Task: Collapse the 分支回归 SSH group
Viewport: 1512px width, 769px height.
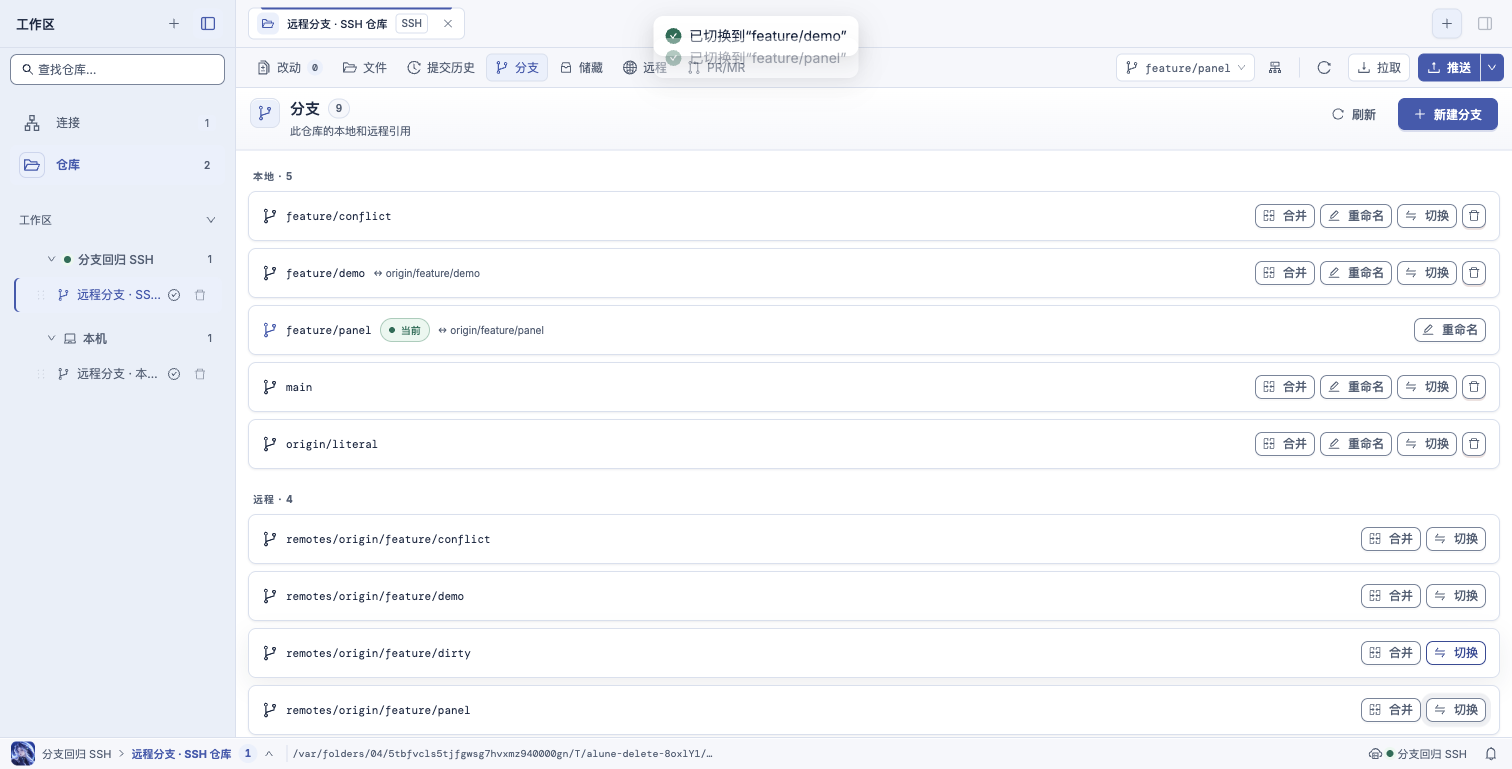Action: (52, 259)
